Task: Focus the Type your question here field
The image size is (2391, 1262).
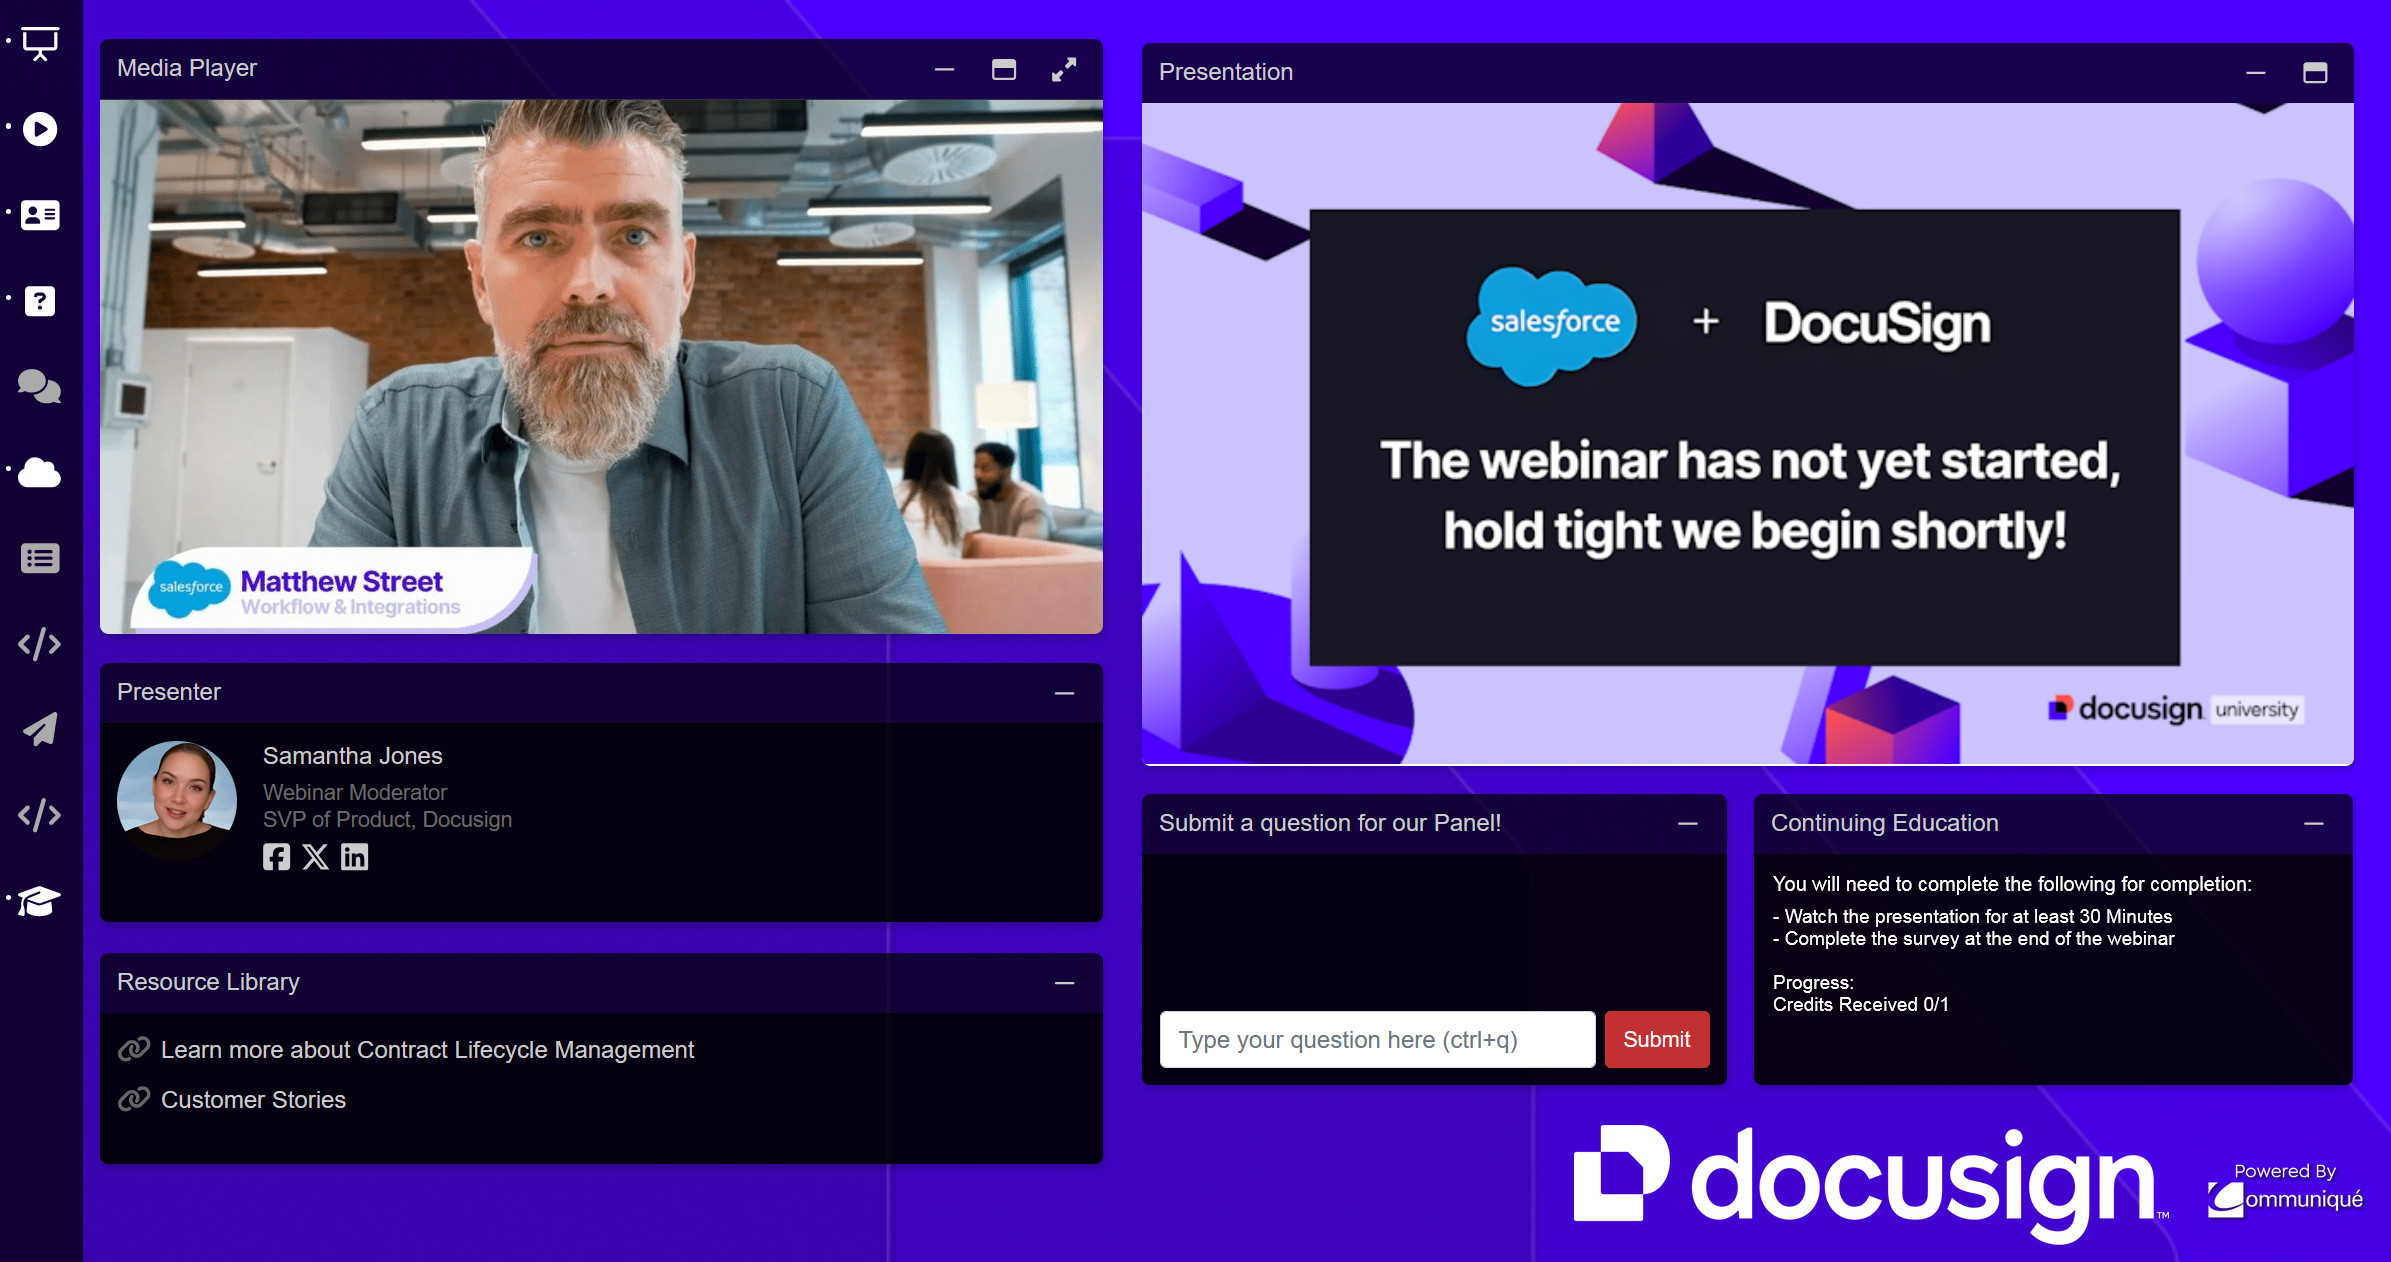Action: [x=1377, y=1040]
